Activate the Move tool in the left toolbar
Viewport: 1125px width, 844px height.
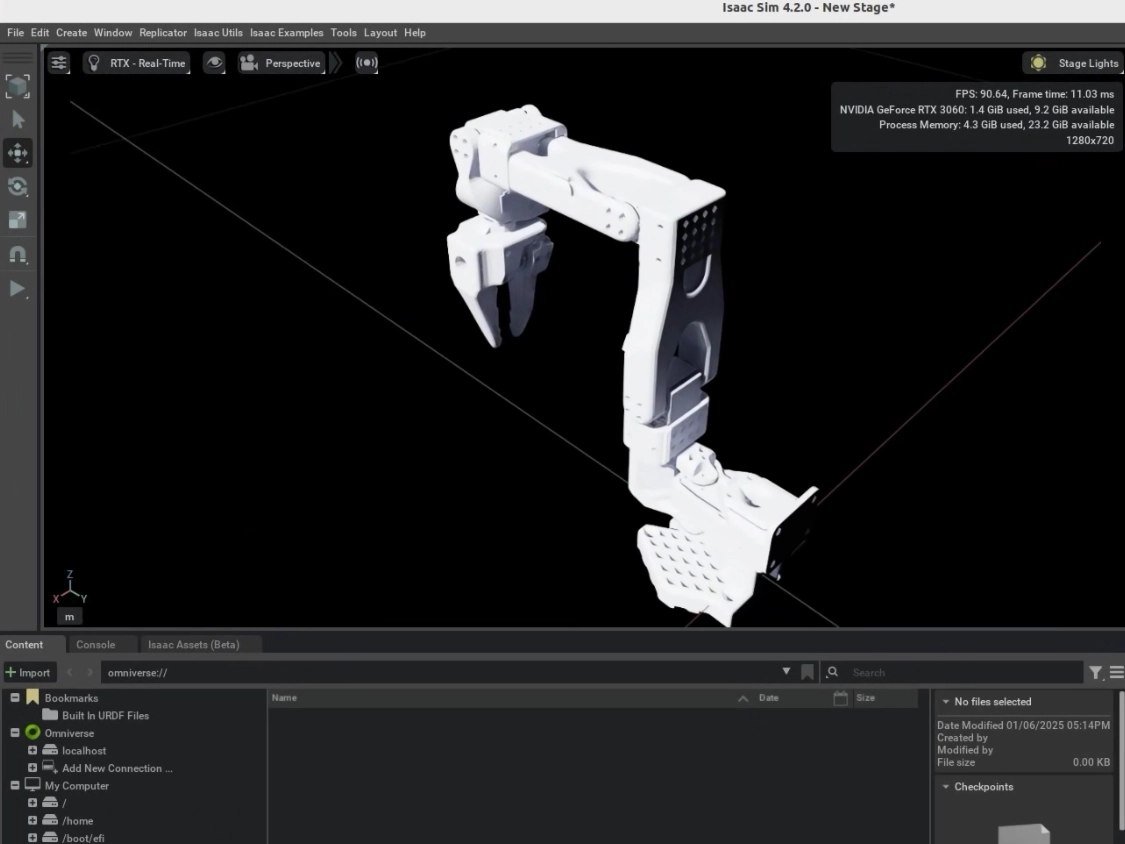click(17, 153)
